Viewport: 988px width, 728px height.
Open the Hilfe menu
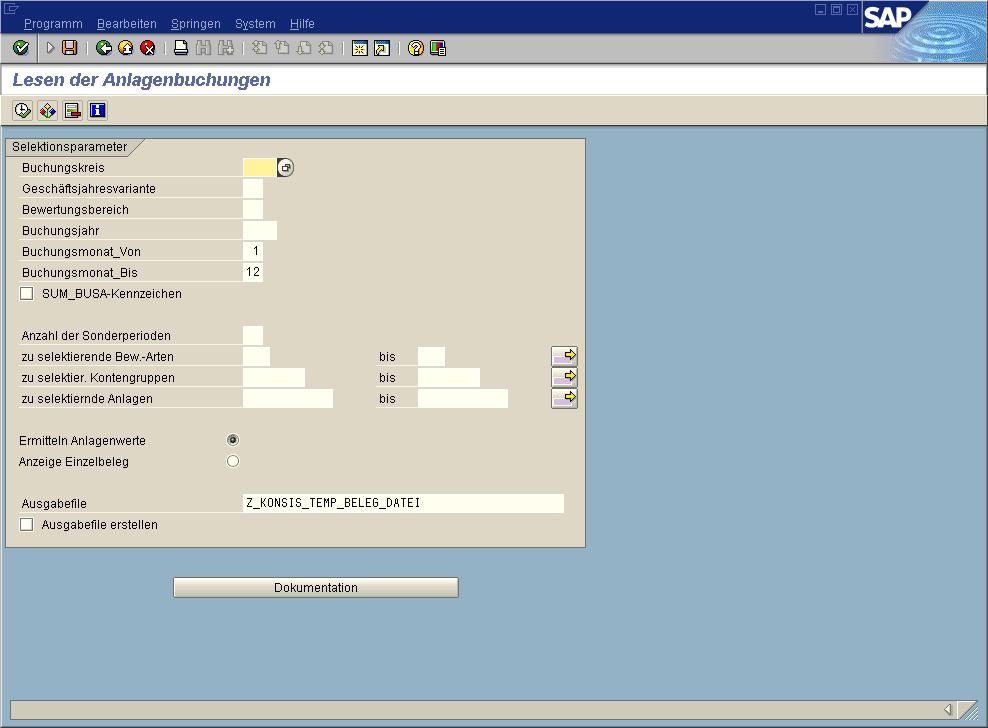(302, 24)
